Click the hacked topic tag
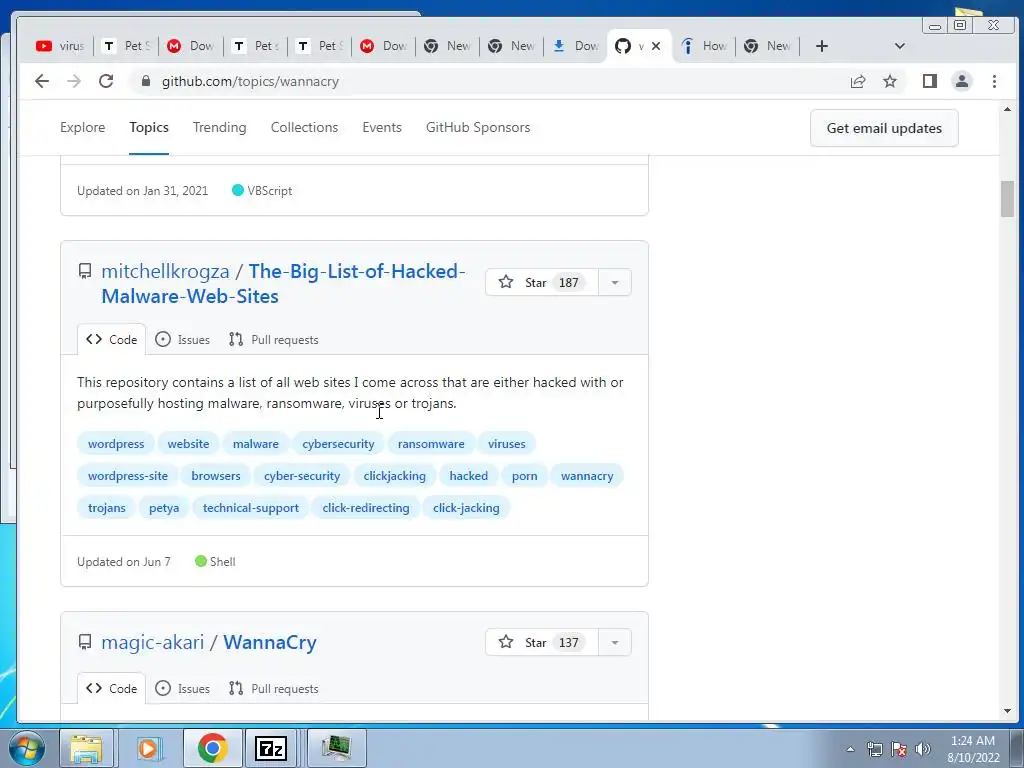The height and width of the screenshot is (768, 1024). 468,475
